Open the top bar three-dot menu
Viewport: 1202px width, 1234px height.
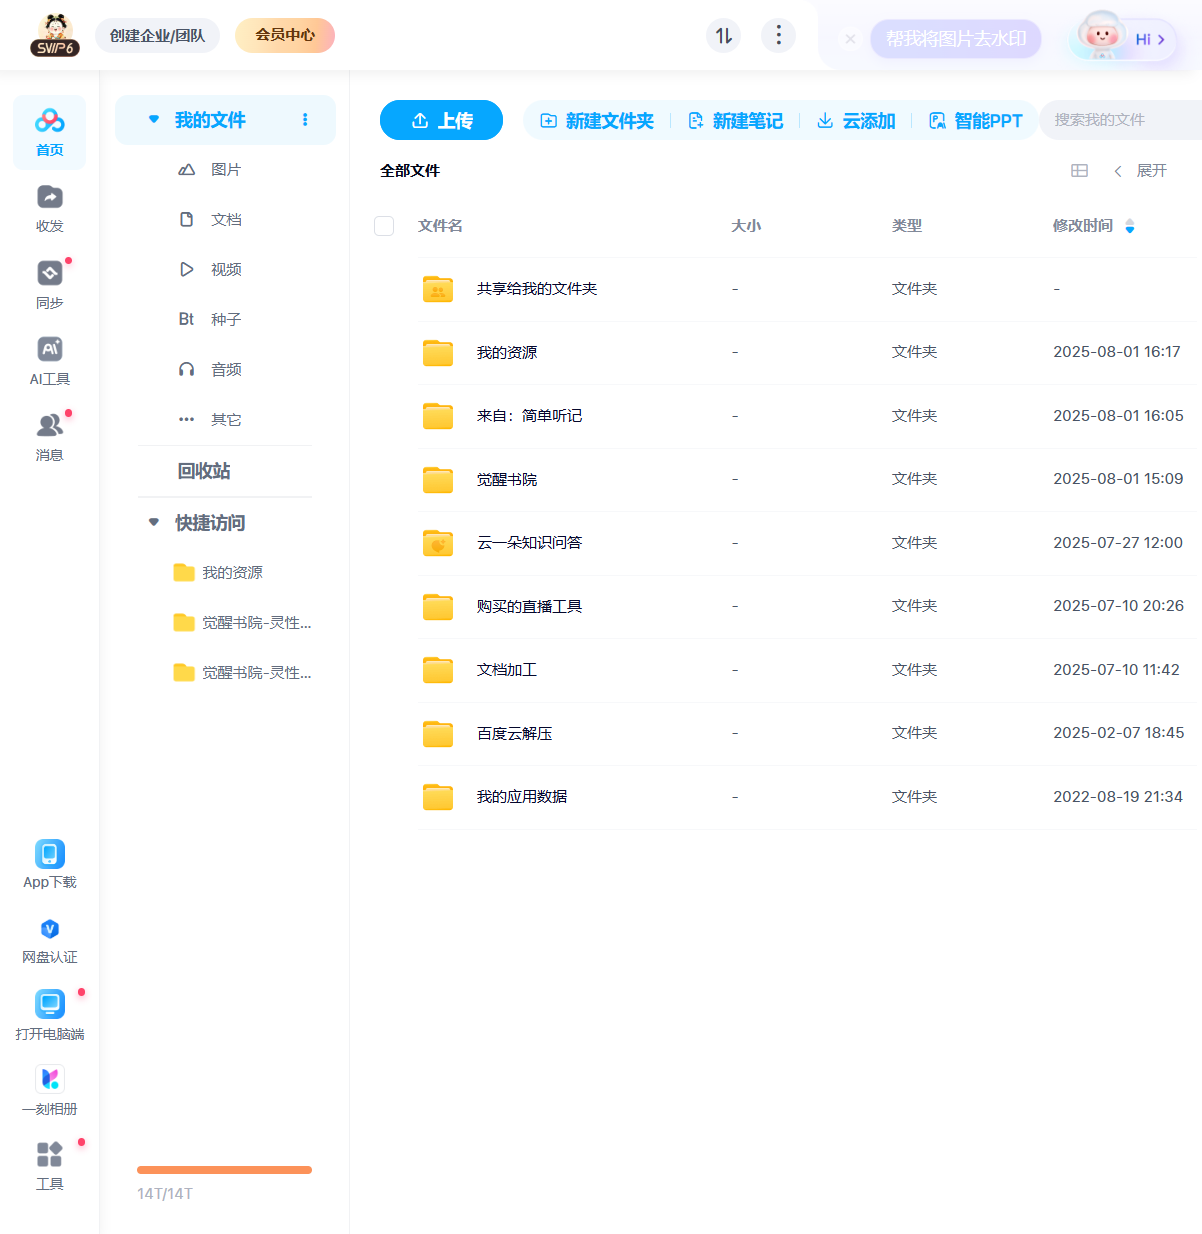click(x=779, y=35)
